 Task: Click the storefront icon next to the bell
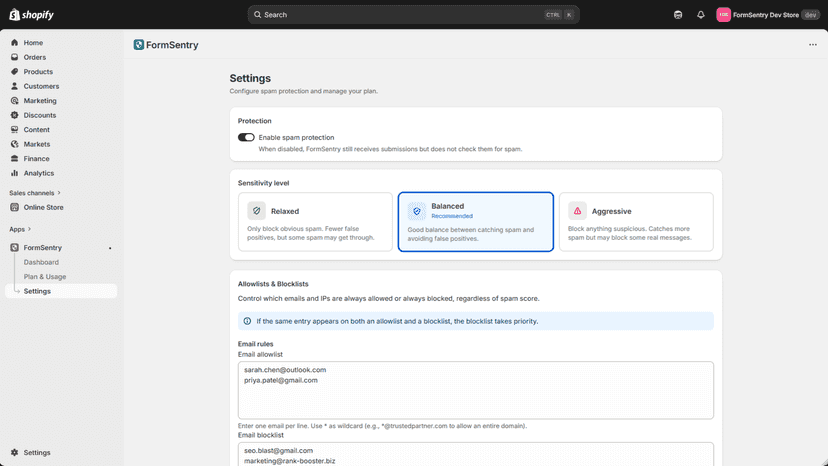[x=678, y=15]
